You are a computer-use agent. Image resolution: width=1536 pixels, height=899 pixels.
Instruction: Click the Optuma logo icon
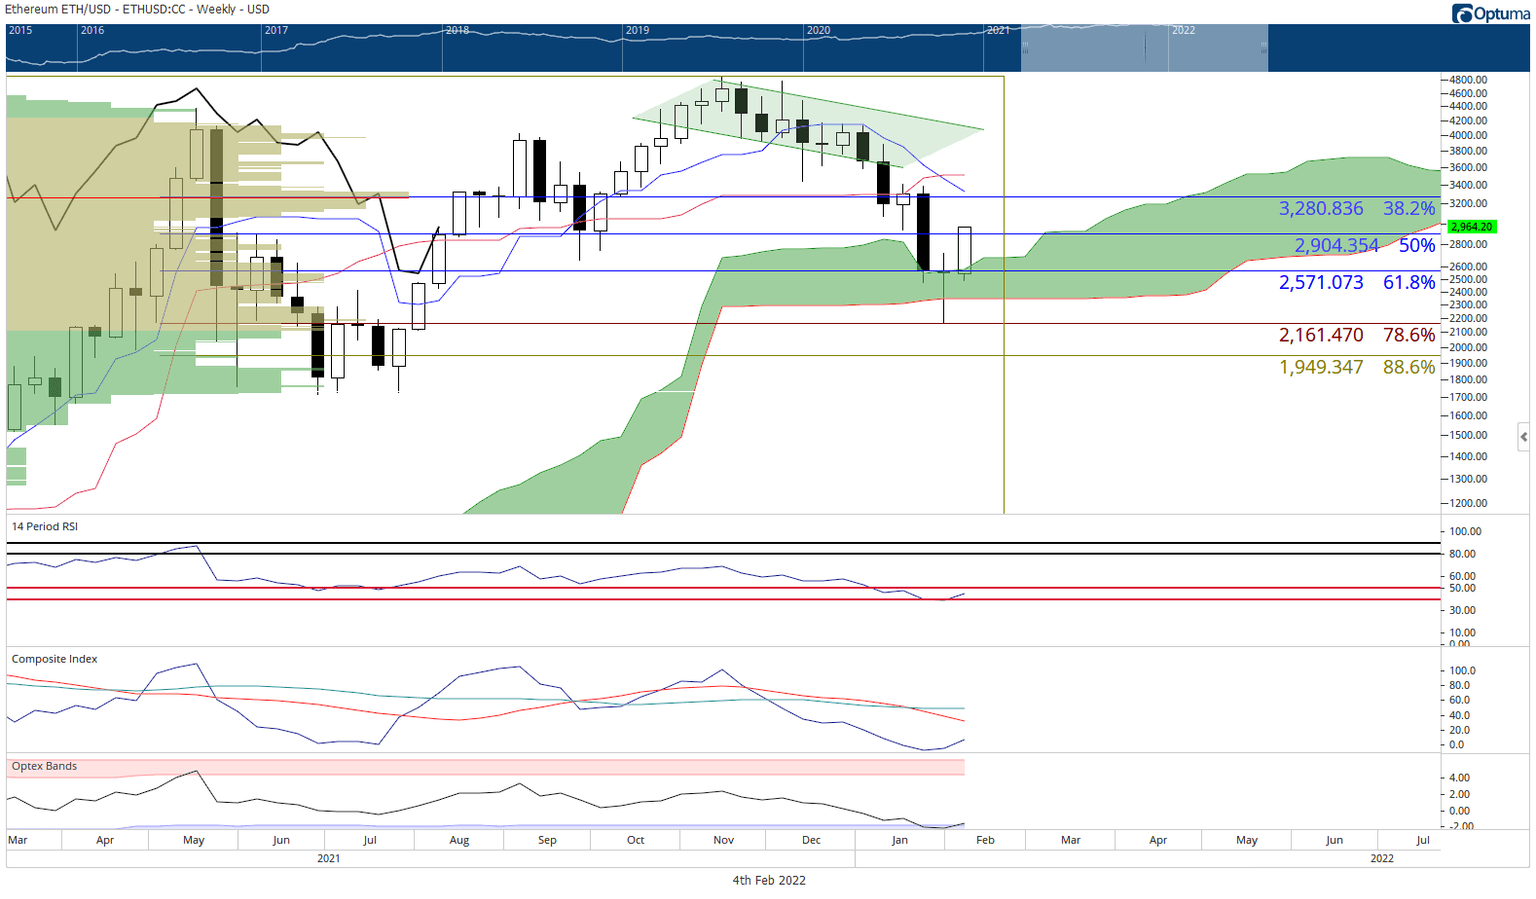click(x=1463, y=14)
